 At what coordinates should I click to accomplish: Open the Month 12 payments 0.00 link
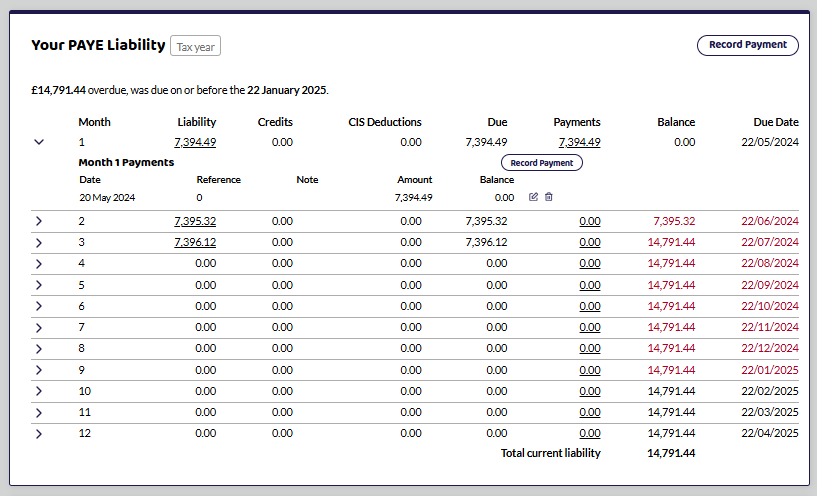590,433
